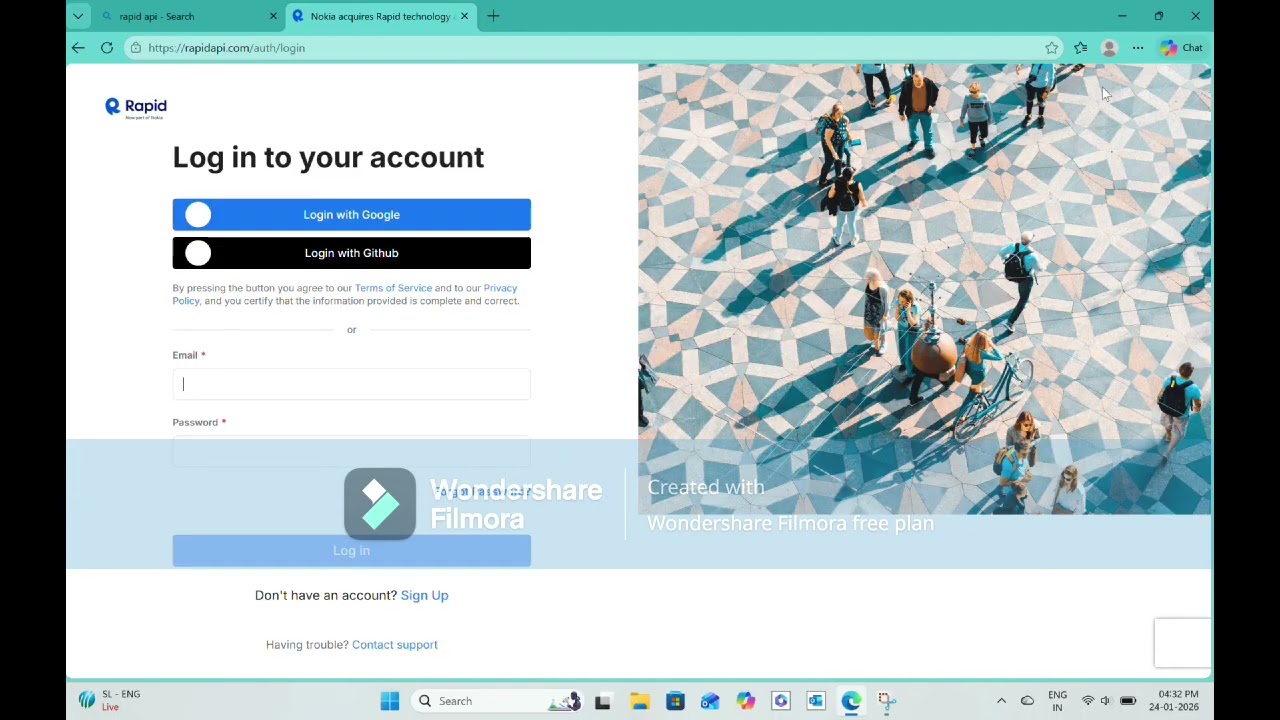The height and width of the screenshot is (720, 1280).
Task: Open the Terms of Service link
Action: (393, 288)
